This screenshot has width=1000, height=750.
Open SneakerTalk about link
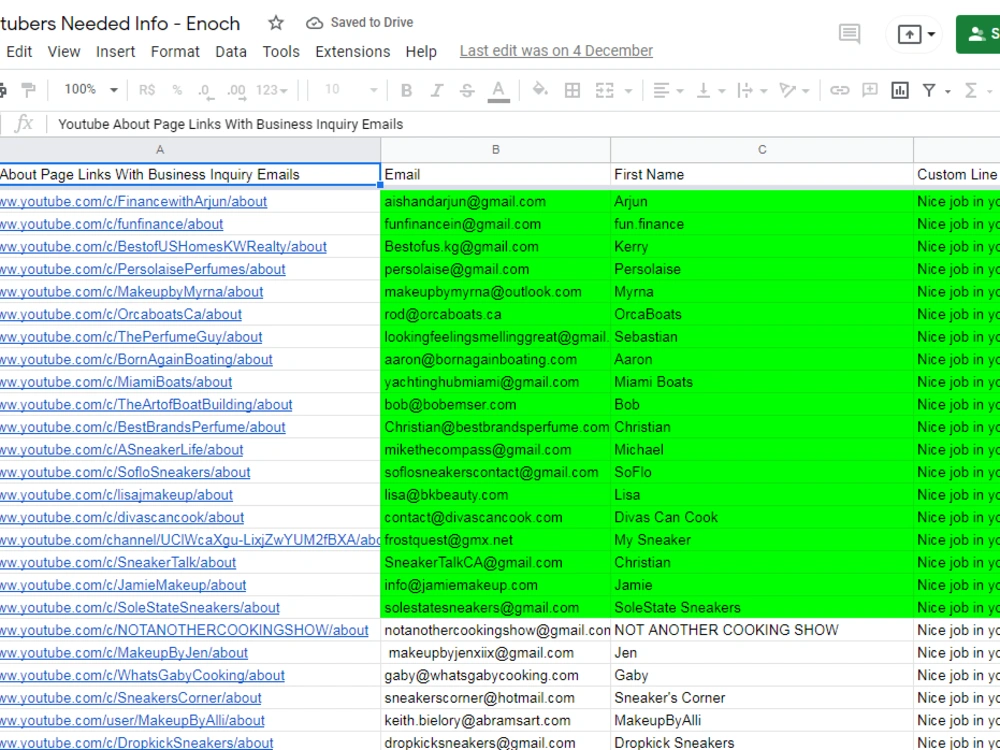point(118,562)
